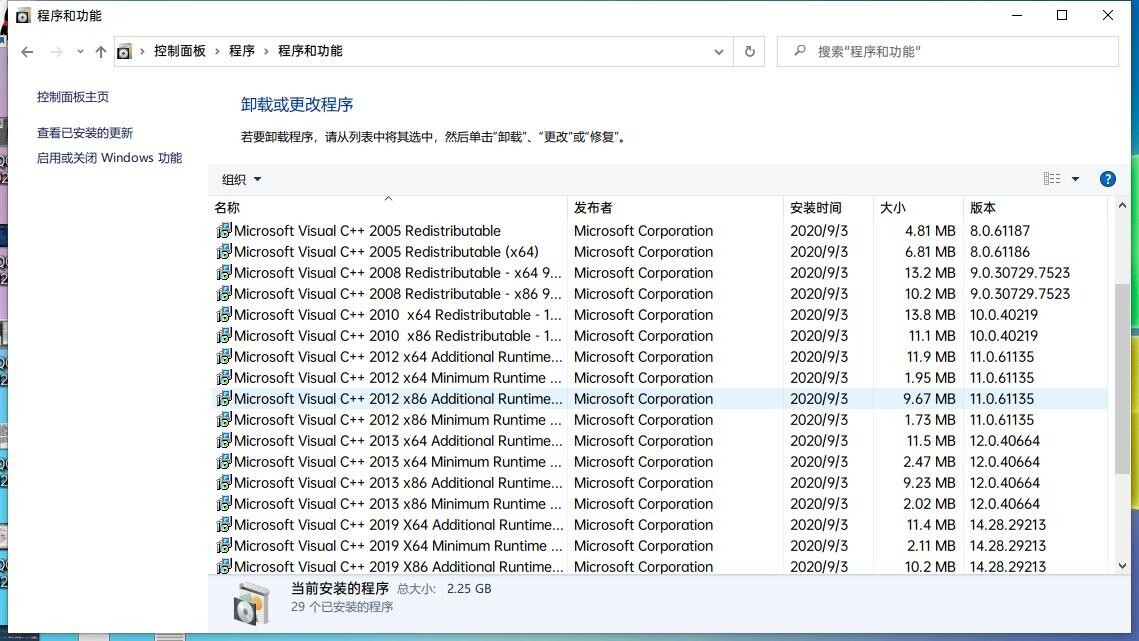Screen dimensions: 1139x641
Task: Expand the view options arrow next to list icon
Action: pyautogui.click(x=1075, y=178)
